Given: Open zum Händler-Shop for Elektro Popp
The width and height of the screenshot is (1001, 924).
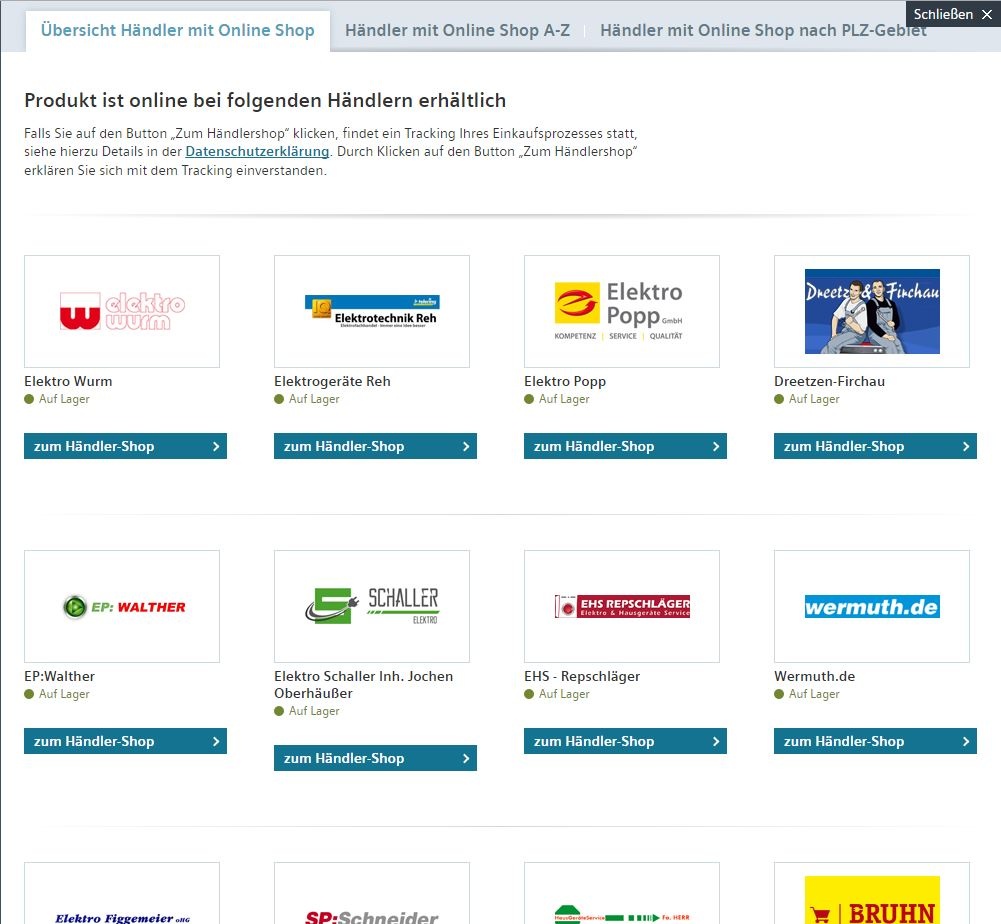Looking at the screenshot, I should tap(625, 446).
